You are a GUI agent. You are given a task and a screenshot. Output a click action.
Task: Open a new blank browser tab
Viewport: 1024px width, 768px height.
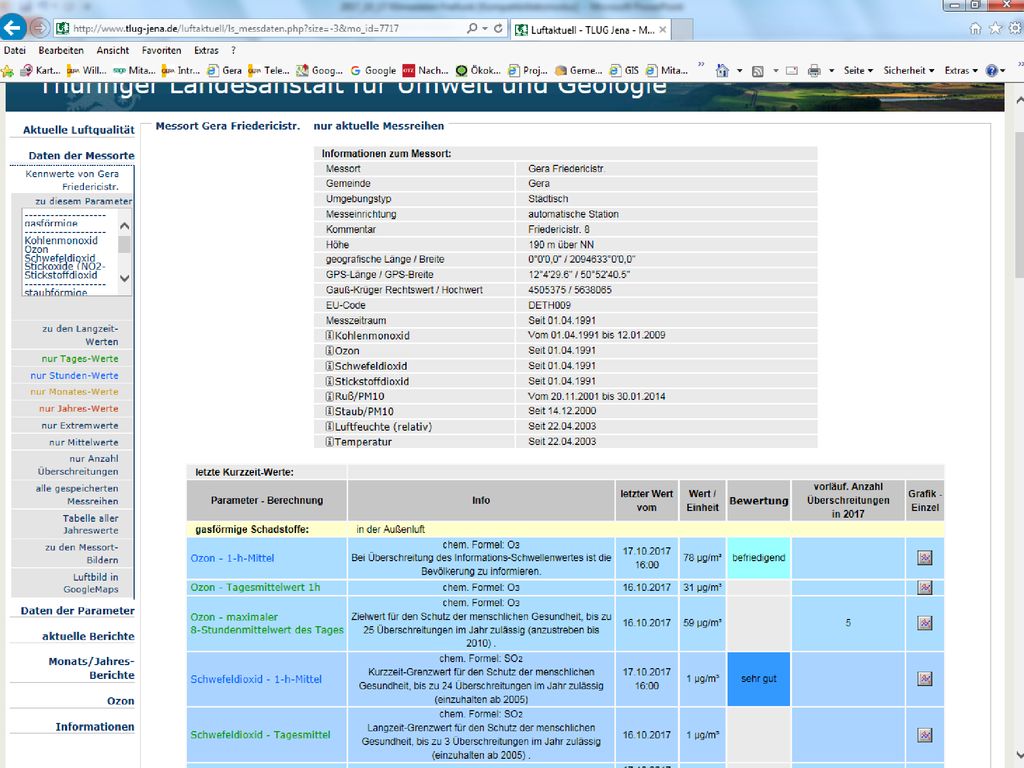(x=682, y=29)
